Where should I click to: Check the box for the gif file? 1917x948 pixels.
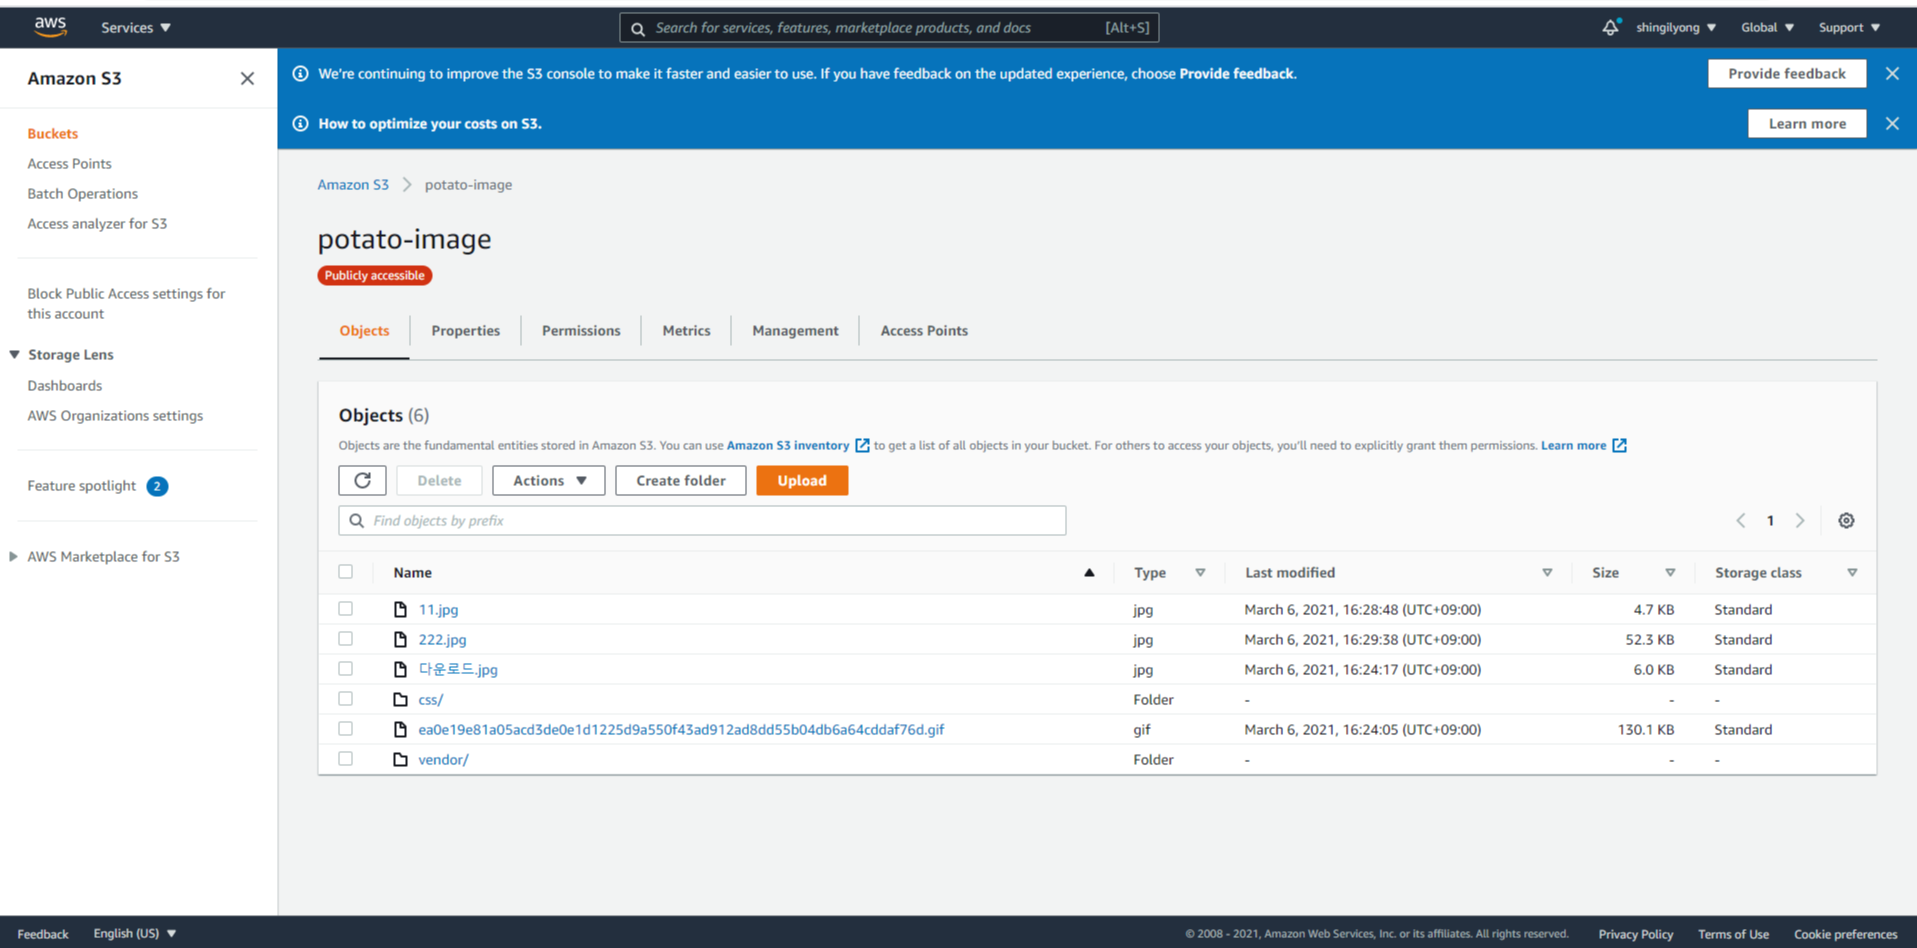pyautogui.click(x=346, y=728)
